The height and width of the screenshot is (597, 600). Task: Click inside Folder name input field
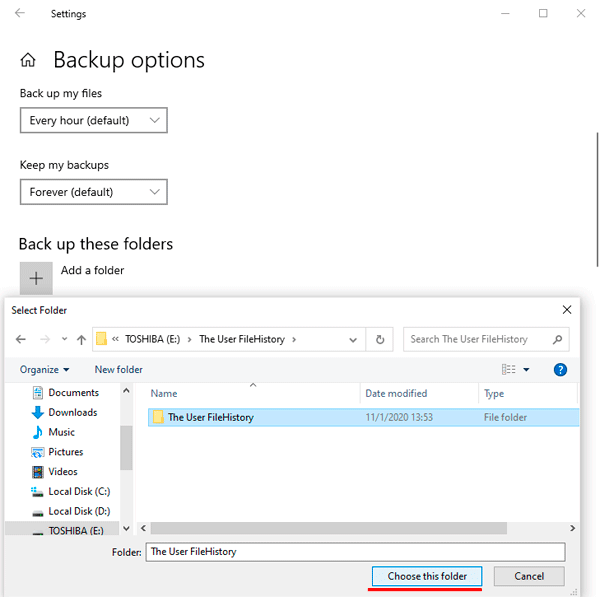tap(355, 552)
